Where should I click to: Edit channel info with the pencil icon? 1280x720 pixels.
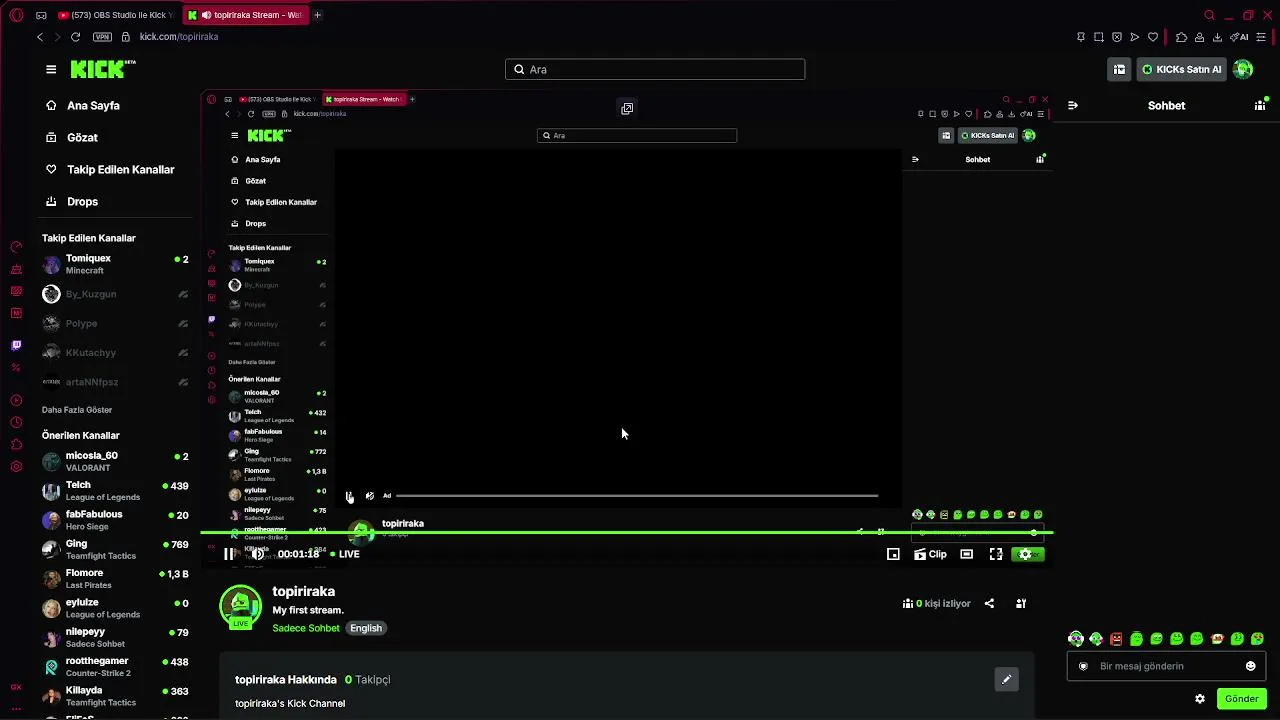click(1007, 679)
